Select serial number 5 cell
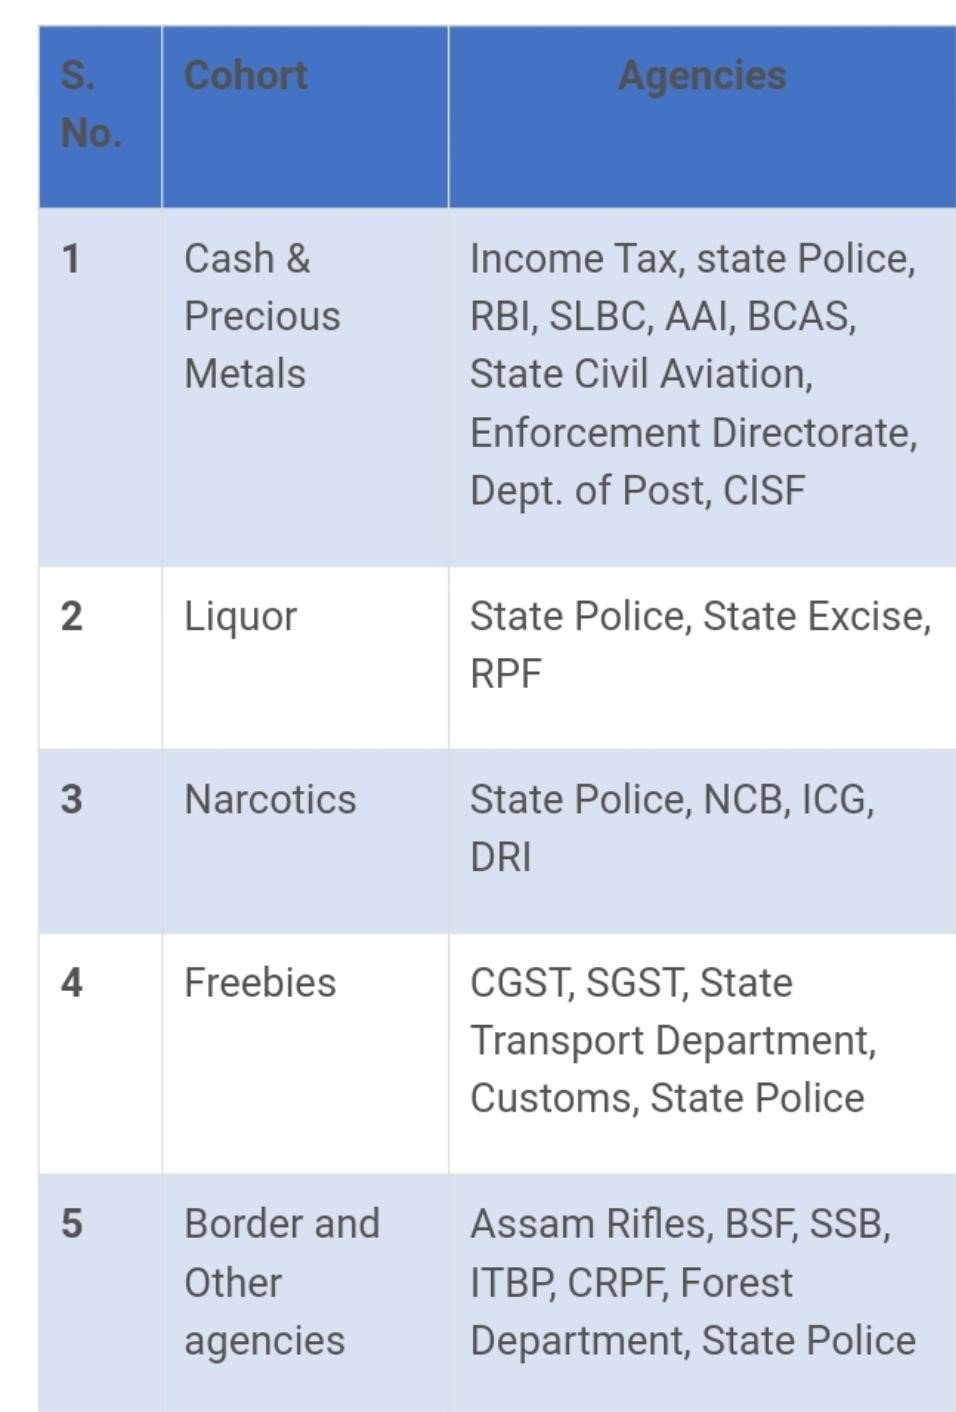 (71, 1223)
